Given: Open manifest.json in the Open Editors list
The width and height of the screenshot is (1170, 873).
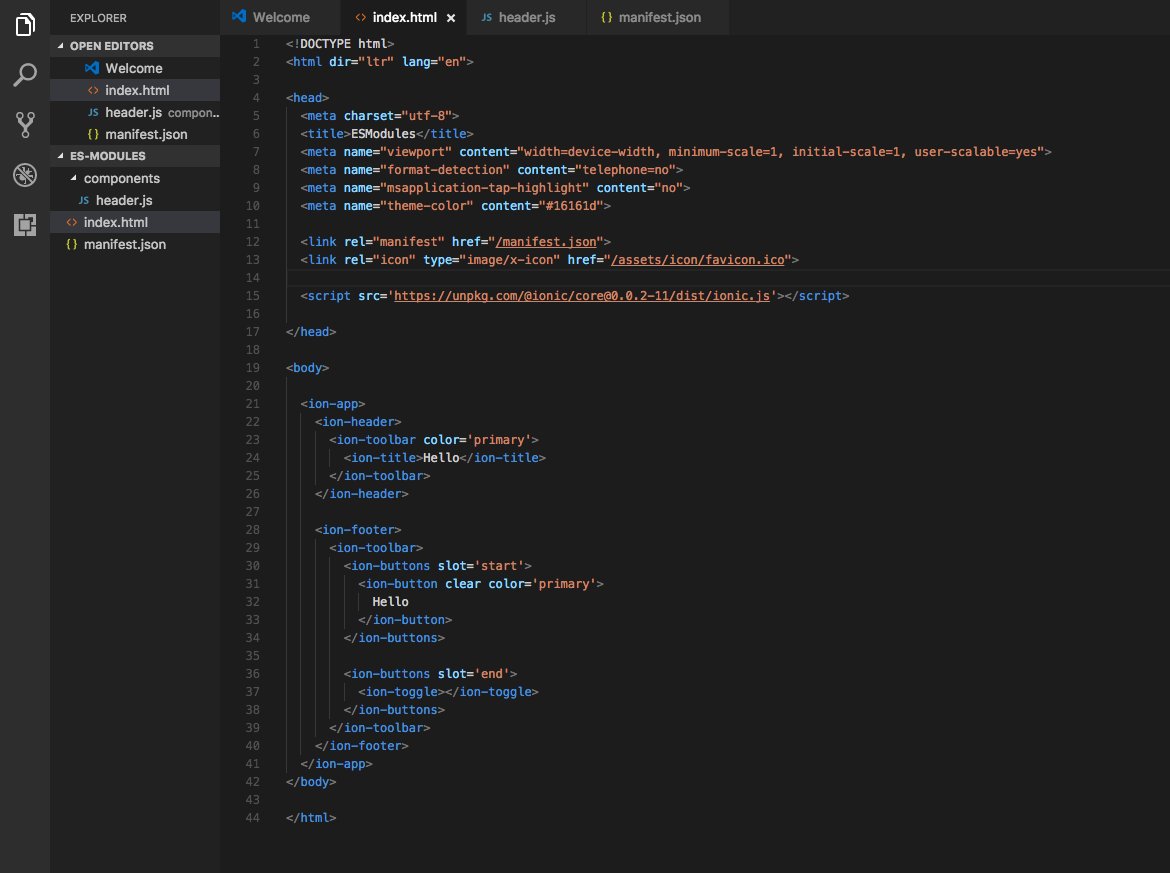Looking at the screenshot, I should (x=135, y=134).
